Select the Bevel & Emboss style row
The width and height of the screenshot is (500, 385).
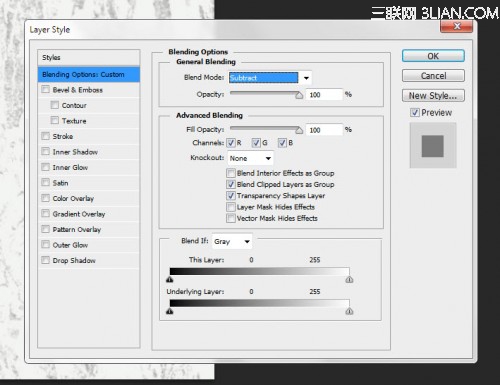click(x=89, y=90)
